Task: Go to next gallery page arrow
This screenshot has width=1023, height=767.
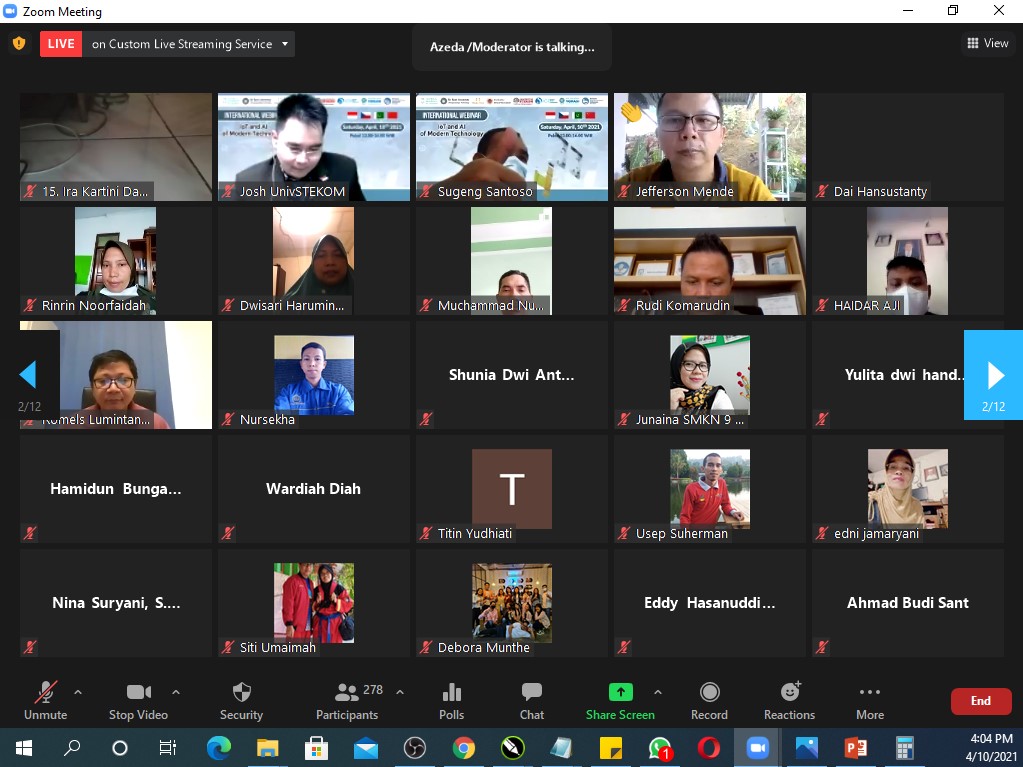Action: [x=993, y=375]
